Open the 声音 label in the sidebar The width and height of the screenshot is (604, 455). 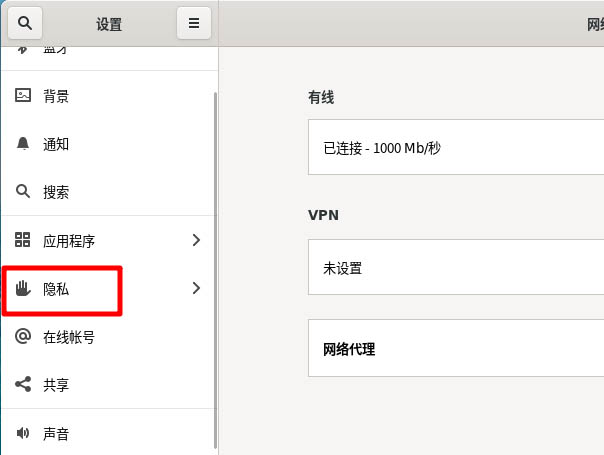click(56, 434)
